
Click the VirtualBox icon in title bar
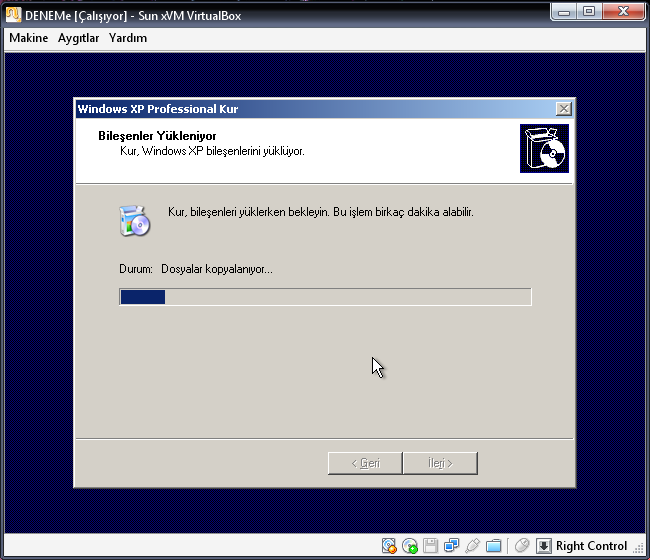click(13, 15)
